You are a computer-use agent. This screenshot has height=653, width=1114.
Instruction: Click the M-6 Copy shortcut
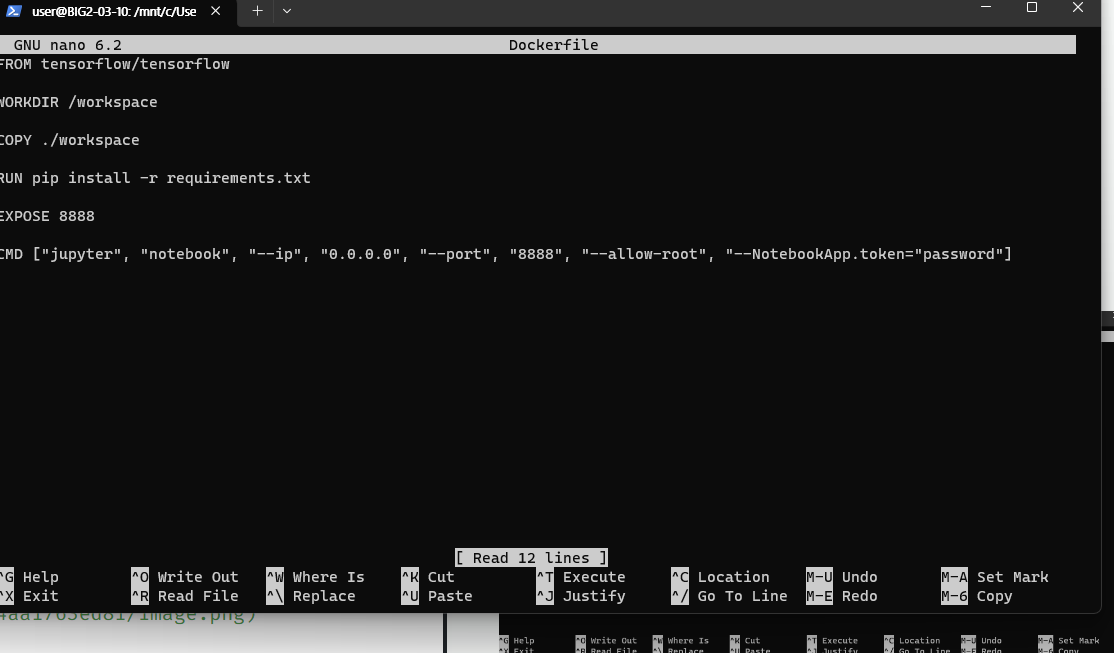tap(977, 596)
